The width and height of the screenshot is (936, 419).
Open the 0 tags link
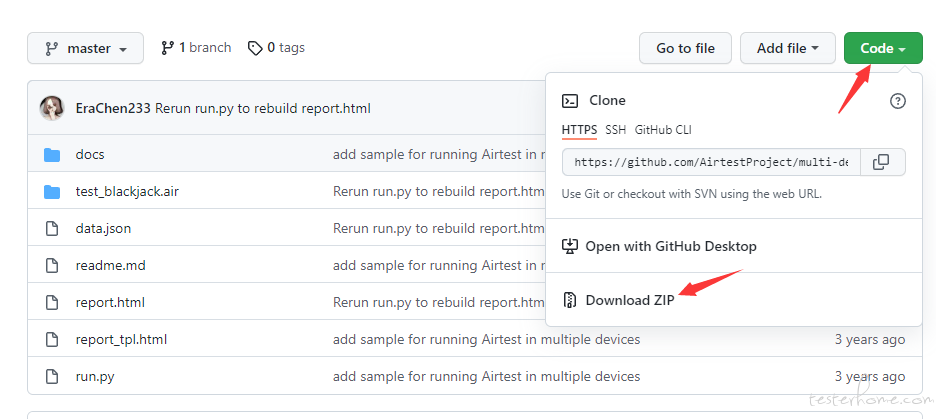[276, 48]
